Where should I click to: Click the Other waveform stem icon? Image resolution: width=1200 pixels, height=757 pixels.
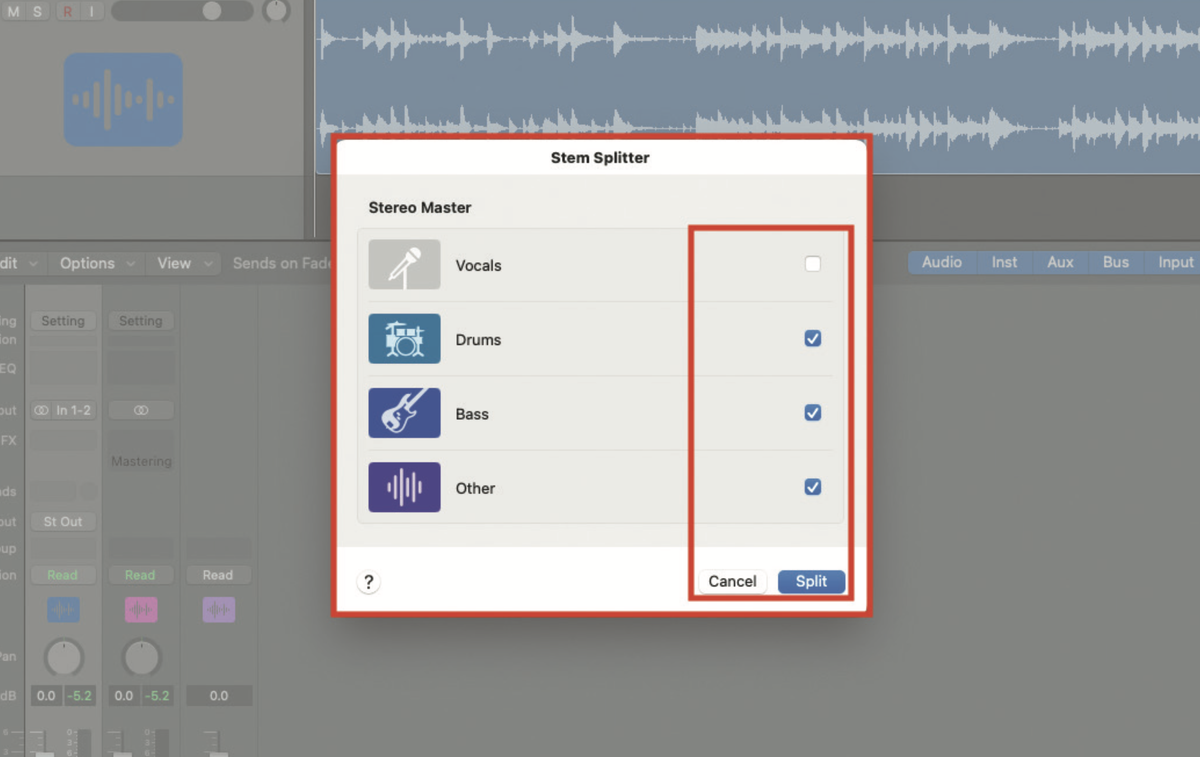point(404,487)
